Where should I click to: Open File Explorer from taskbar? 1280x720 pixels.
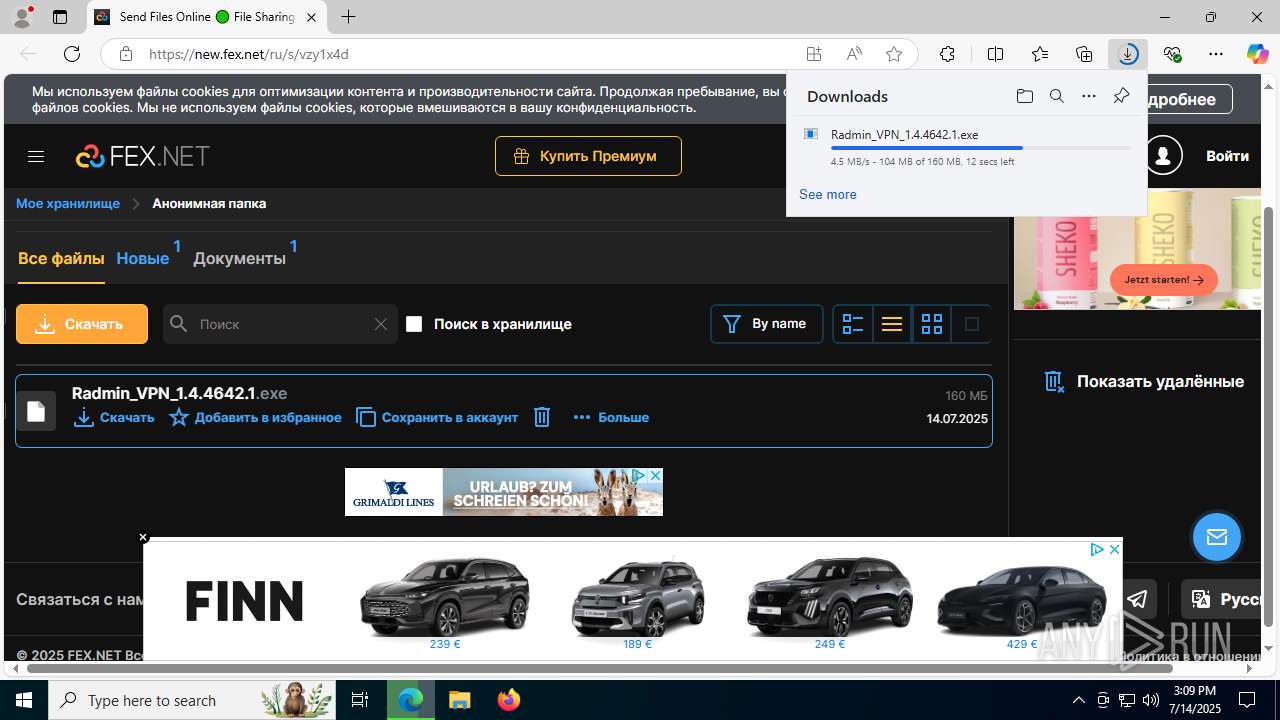(459, 700)
